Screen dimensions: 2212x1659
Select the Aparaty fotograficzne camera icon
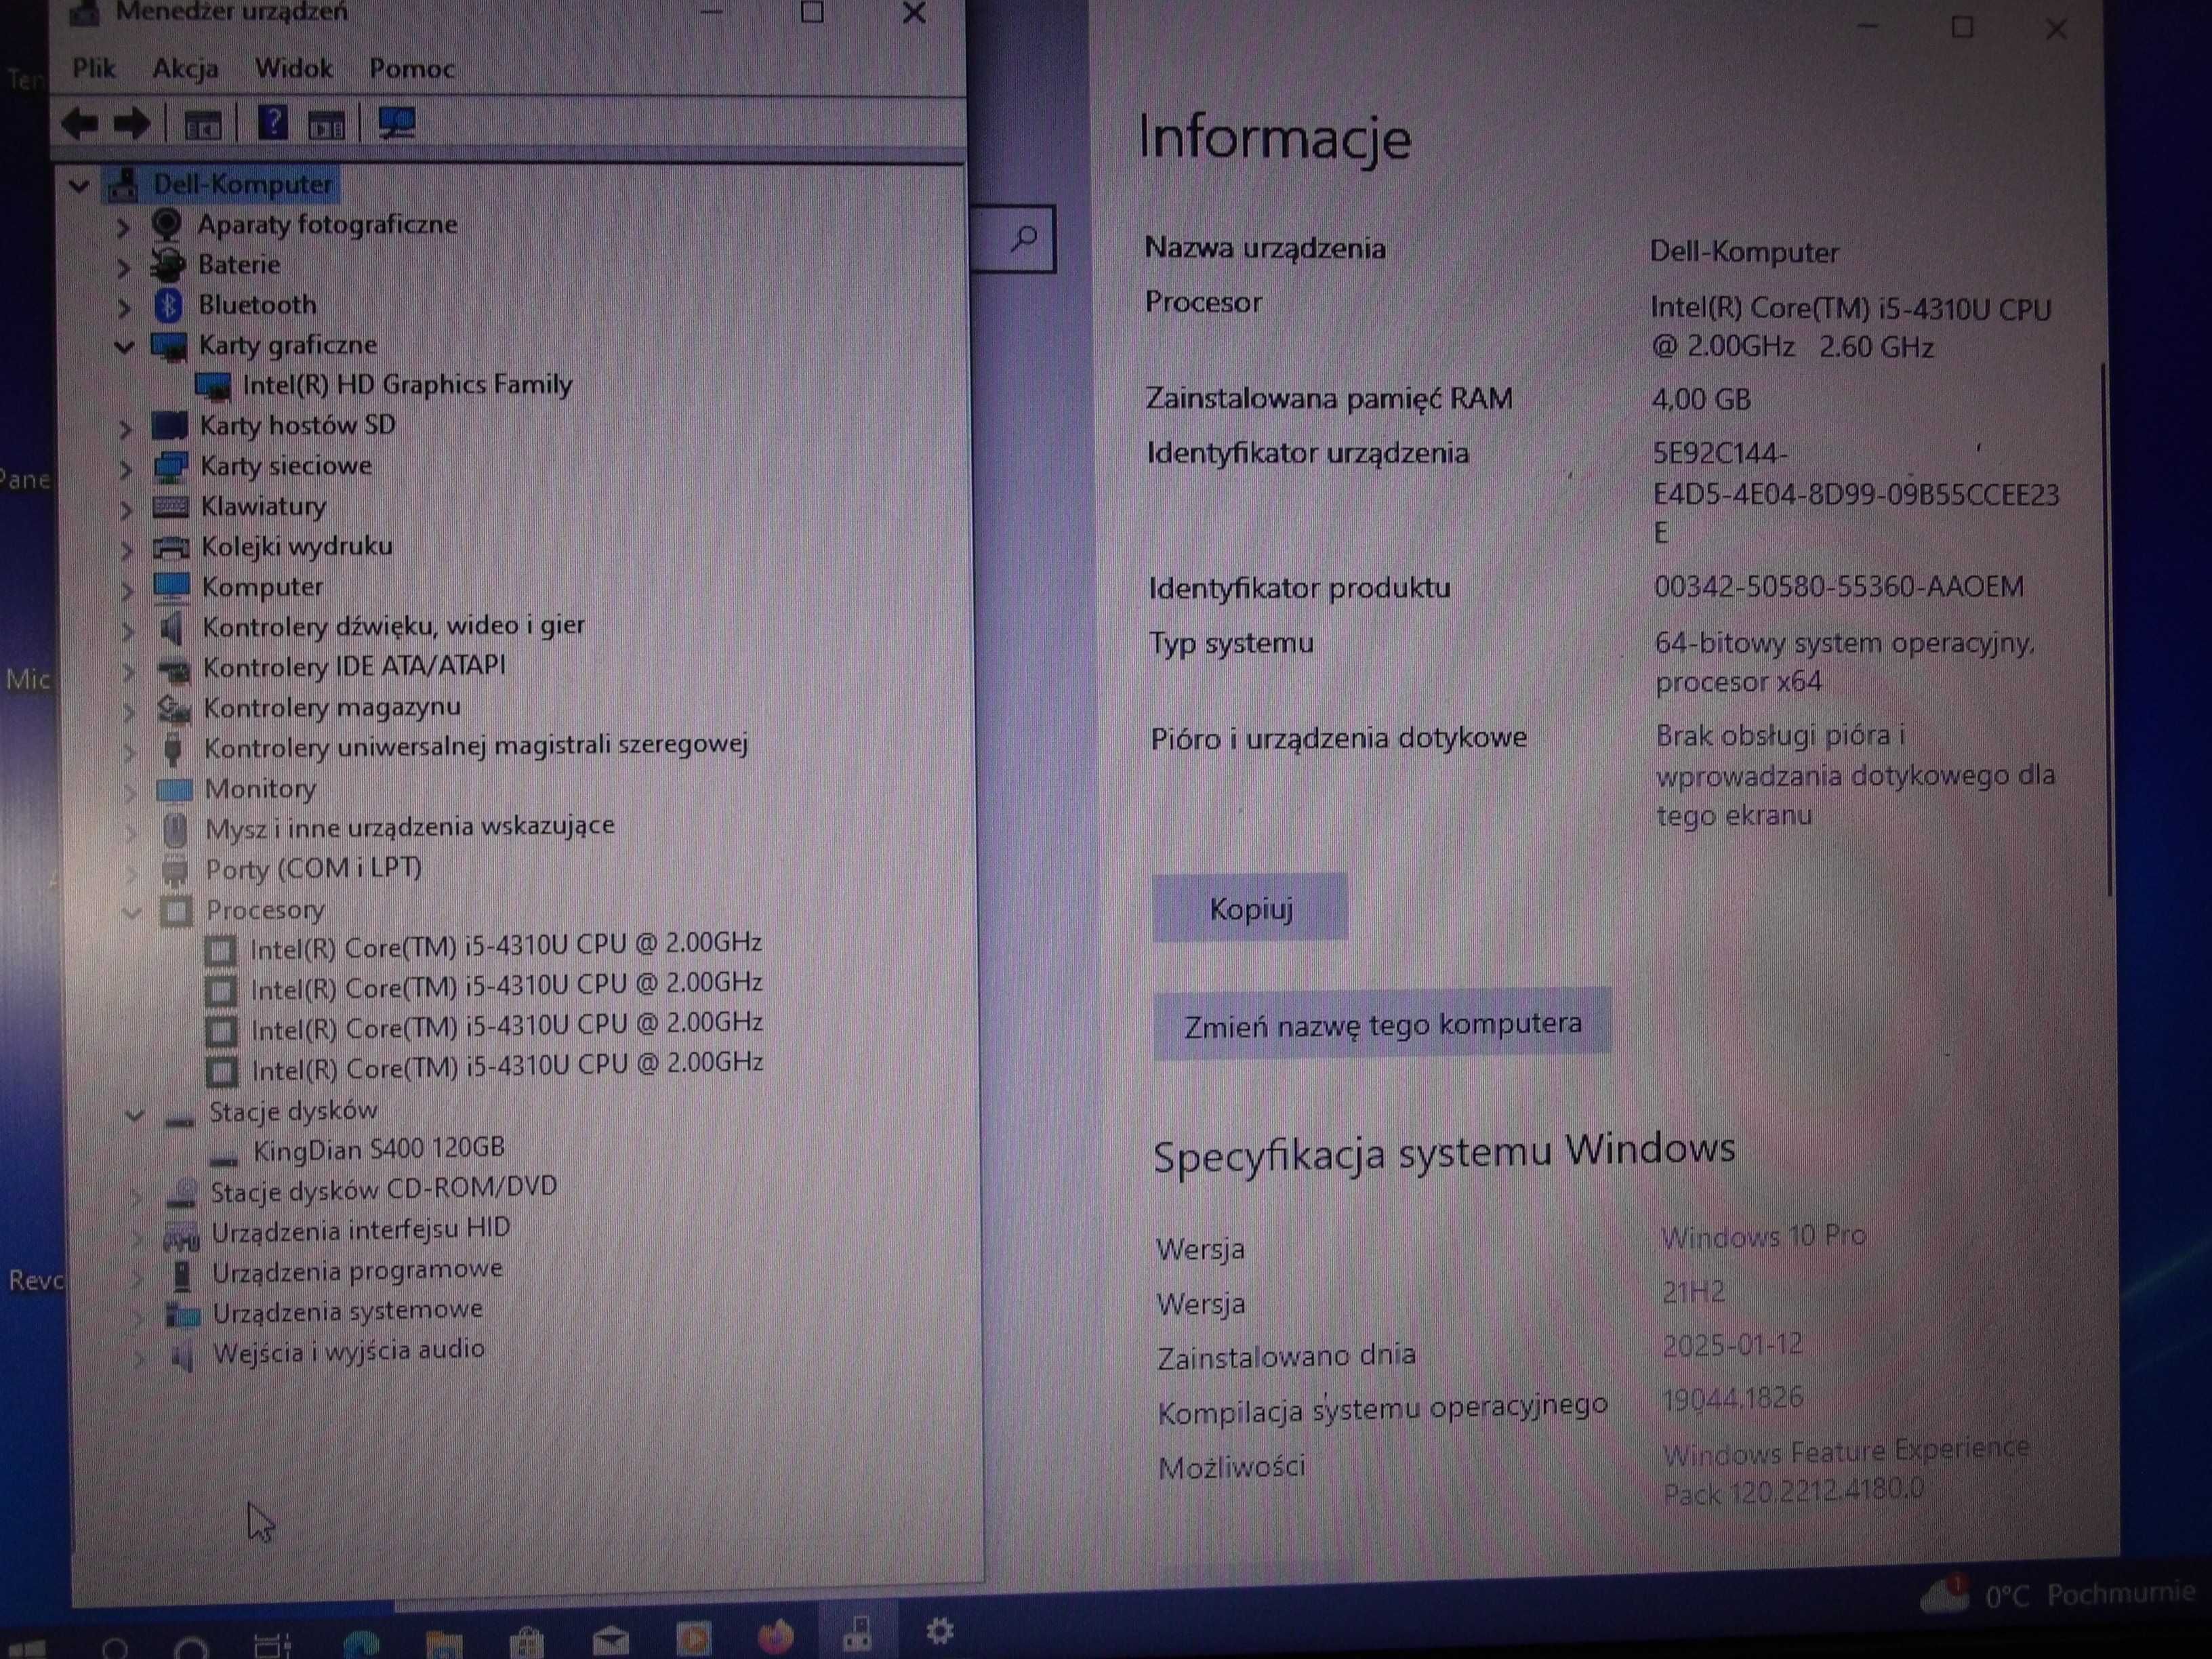[x=167, y=224]
